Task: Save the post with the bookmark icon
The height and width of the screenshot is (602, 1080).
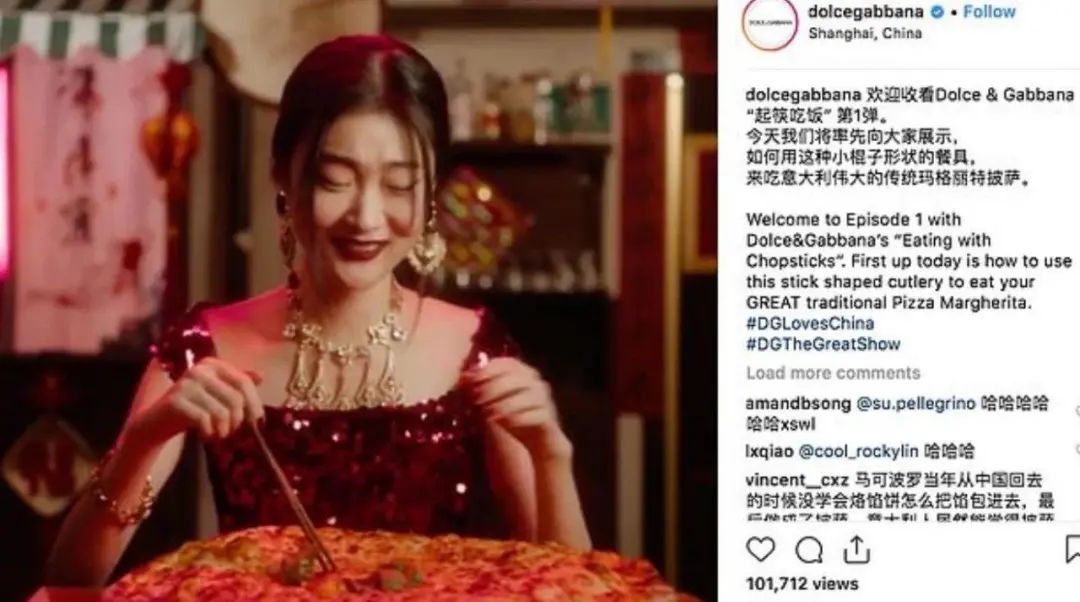Action: (1072, 549)
